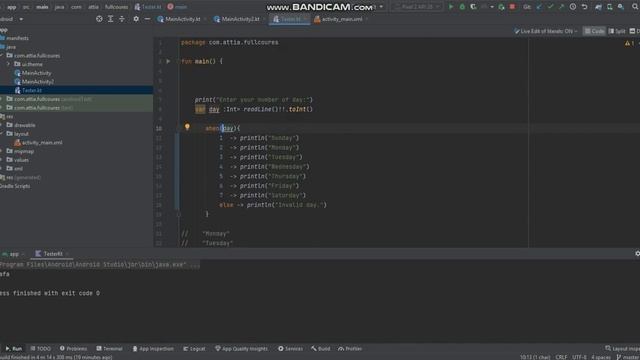This screenshot has height=360, width=640.
Task: Open Device Manager icon
Action: point(609,7)
